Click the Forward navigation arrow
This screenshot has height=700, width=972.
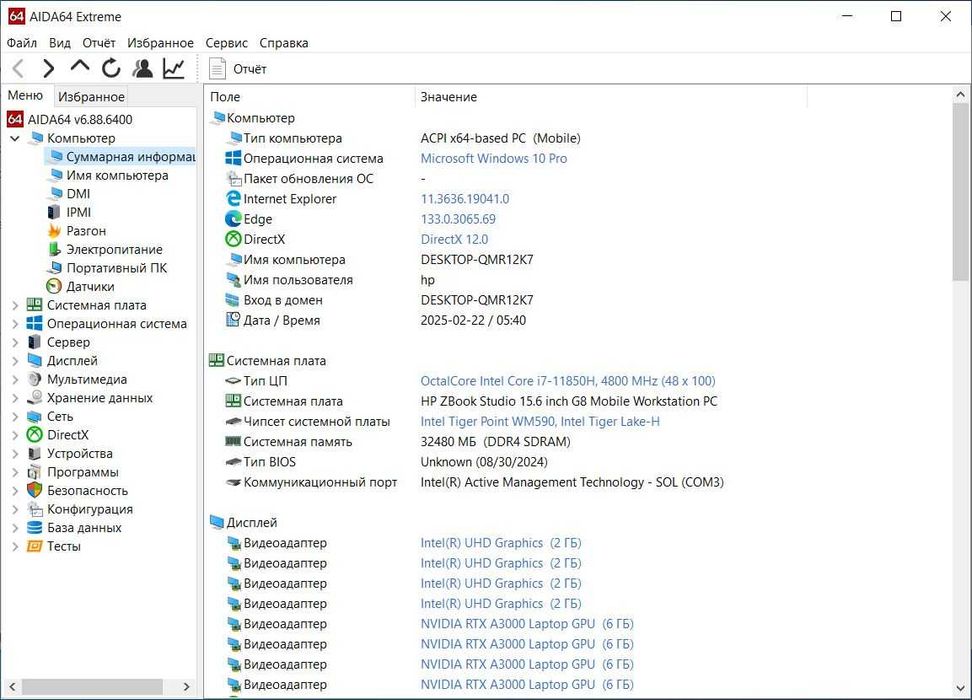pos(48,68)
